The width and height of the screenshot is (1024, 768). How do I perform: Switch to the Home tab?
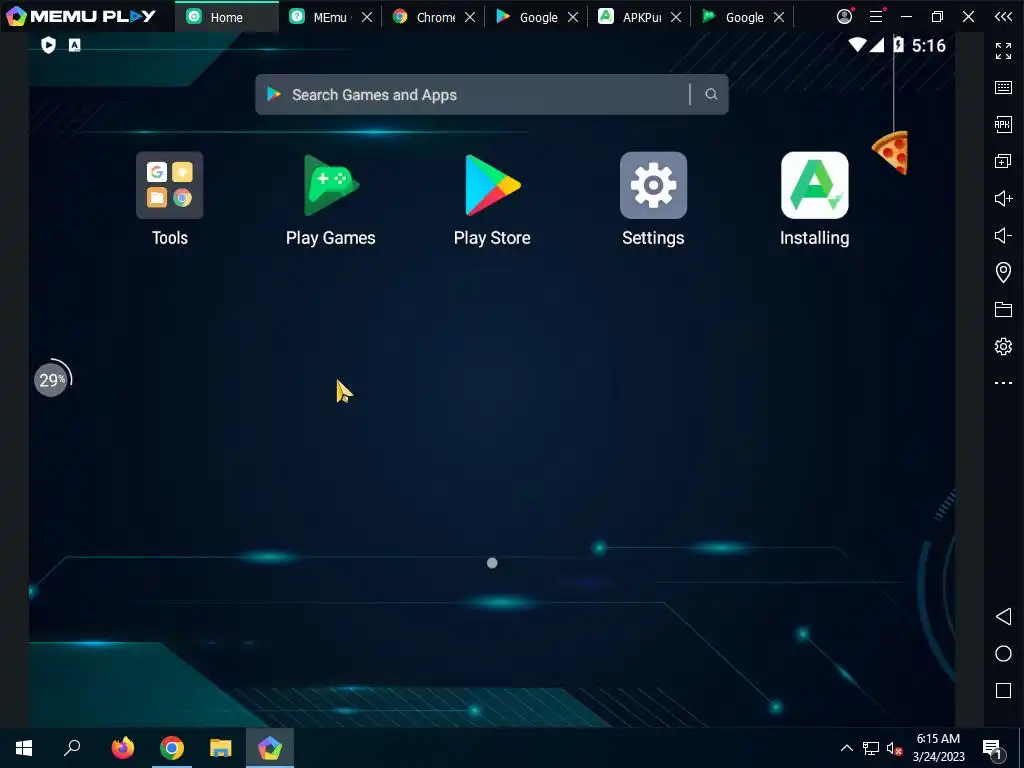click(226, 17)
